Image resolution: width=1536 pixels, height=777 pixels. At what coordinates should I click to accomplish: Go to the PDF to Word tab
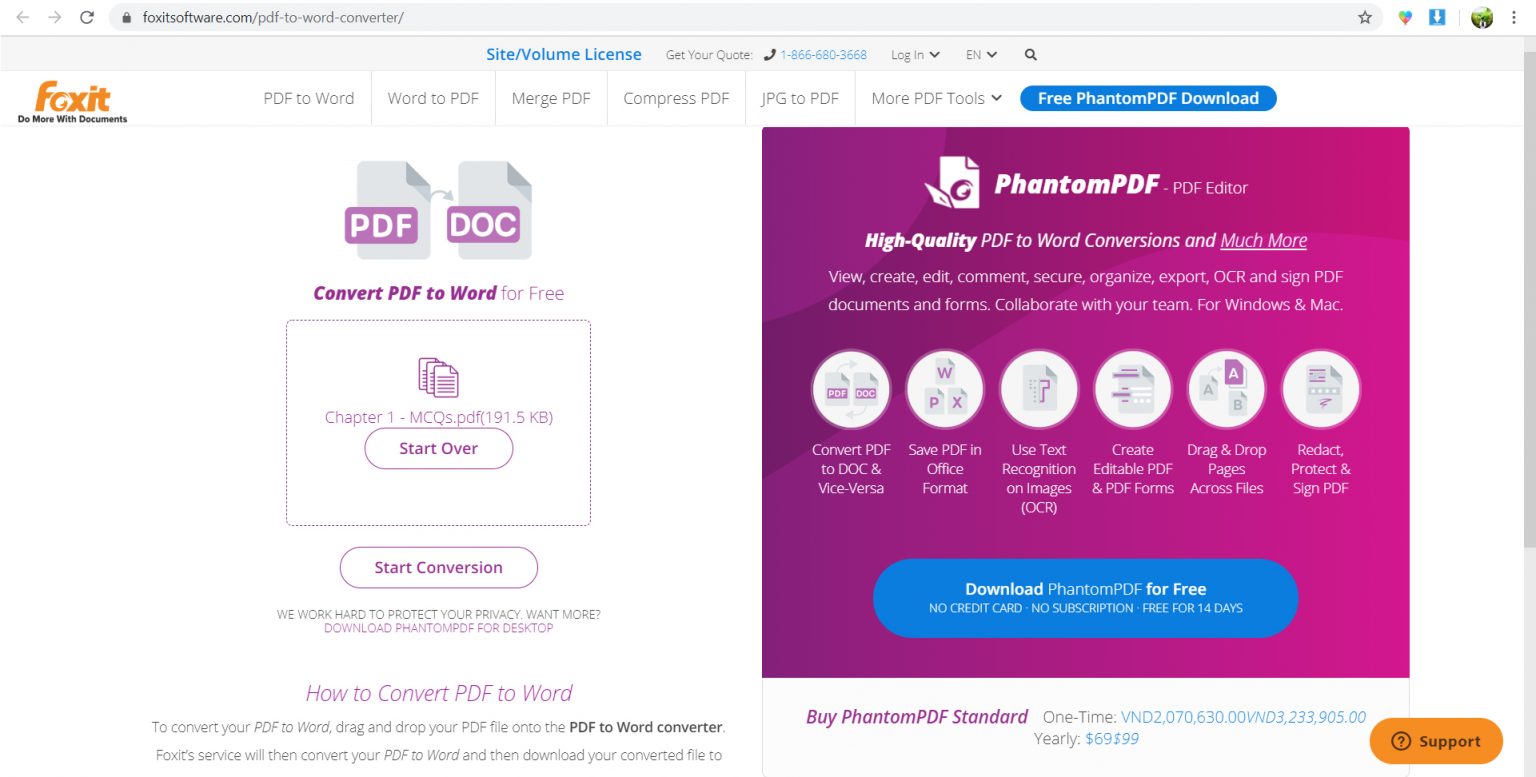click(x=309, y=98)
